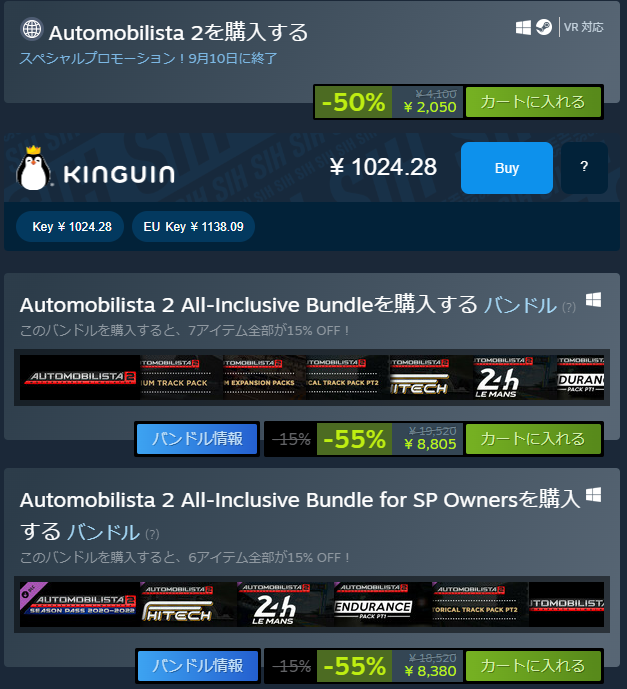Click the Windows icon on the All-Inclusive Bundle
The width and height of the screenshot is (627, 689).
tap(593, 300)
